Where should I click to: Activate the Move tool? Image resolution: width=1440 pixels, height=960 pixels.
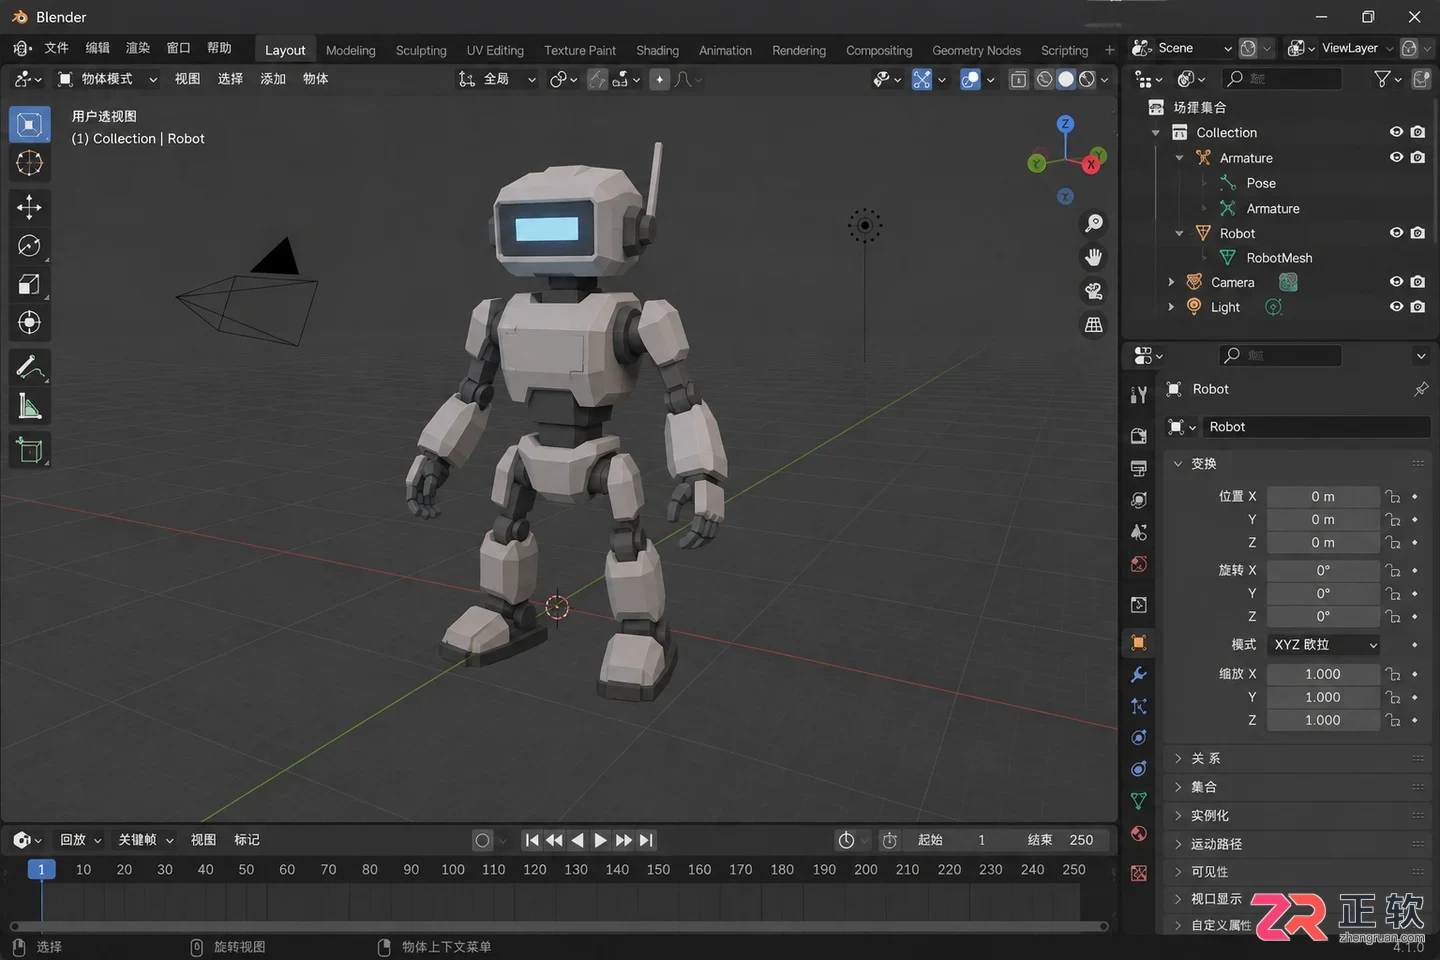[x=29, y=207]
